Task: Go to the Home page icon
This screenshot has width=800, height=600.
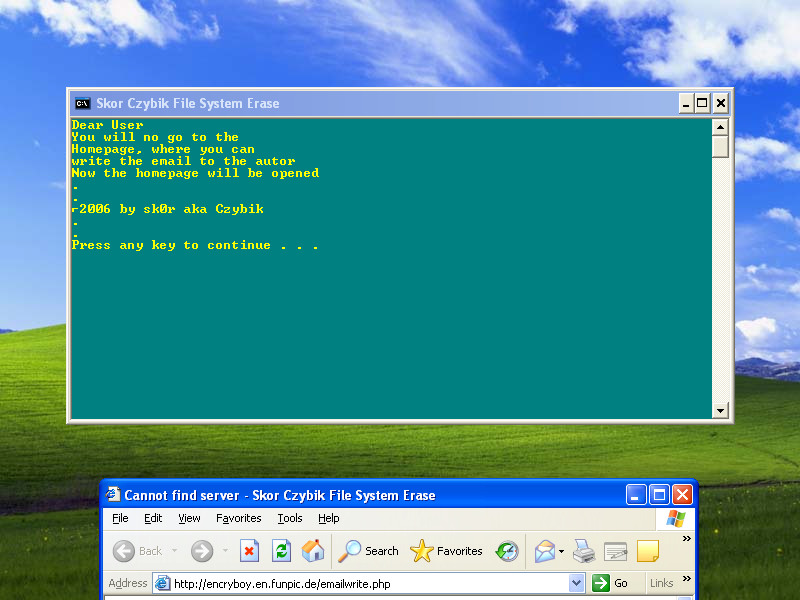Action: 313,551
